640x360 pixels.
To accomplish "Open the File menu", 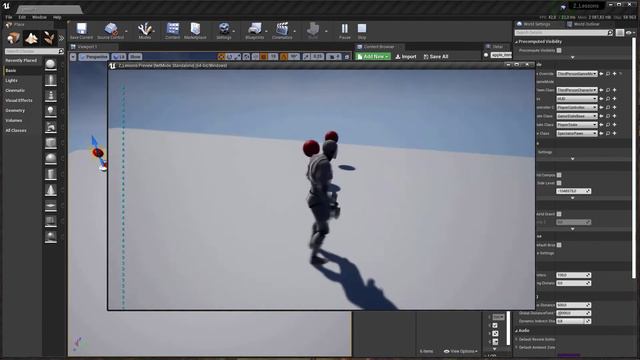I will (x=9, y=17).
